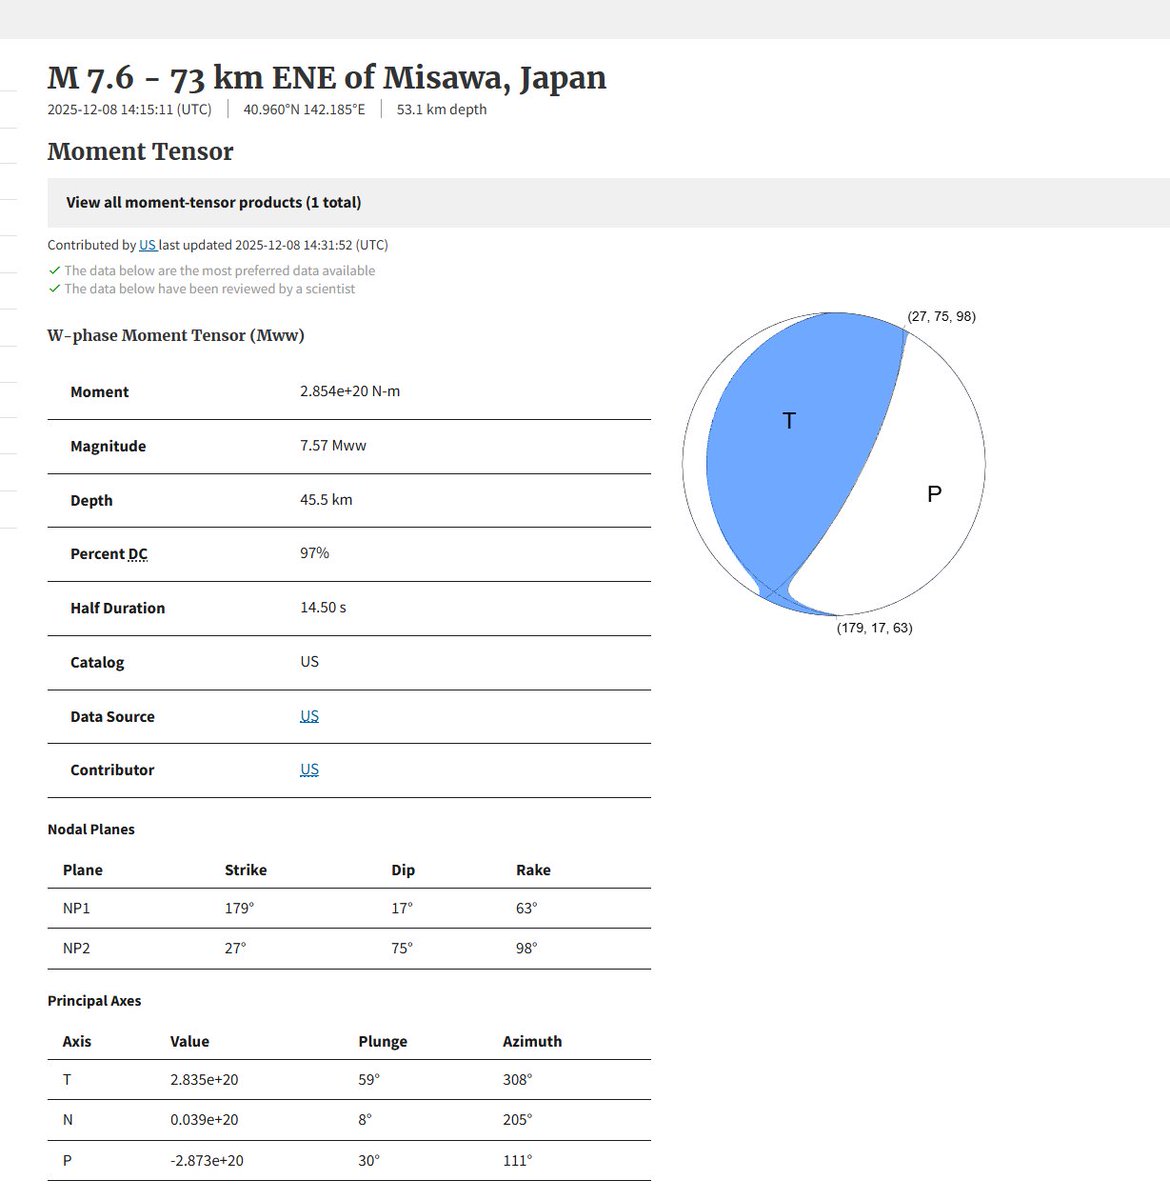Click the NP2 strike value '27°'
The width and height of the screenshot is (1170, 1200).
click(235, 948)
